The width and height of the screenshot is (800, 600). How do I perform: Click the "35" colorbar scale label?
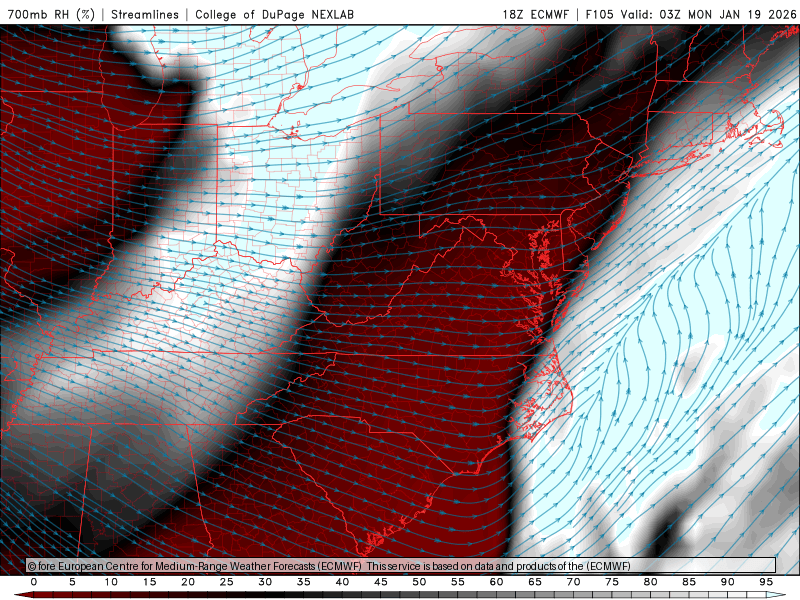(x=304, y=582)
